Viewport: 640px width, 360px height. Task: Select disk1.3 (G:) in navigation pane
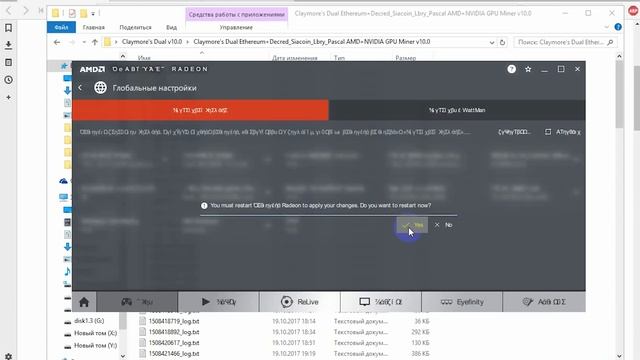(x=89, y=321)
